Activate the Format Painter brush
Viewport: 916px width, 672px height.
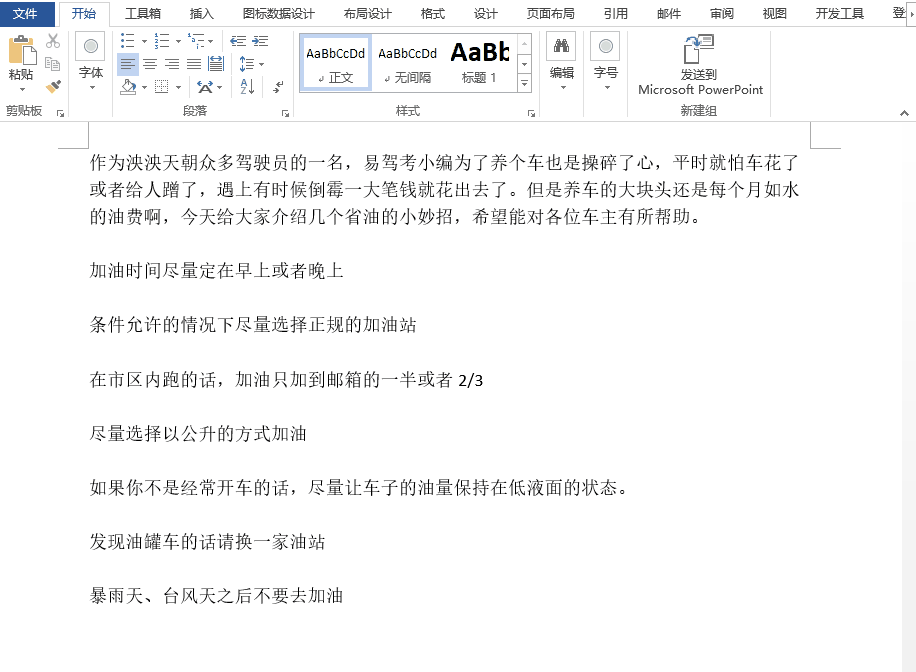(51, 88)
